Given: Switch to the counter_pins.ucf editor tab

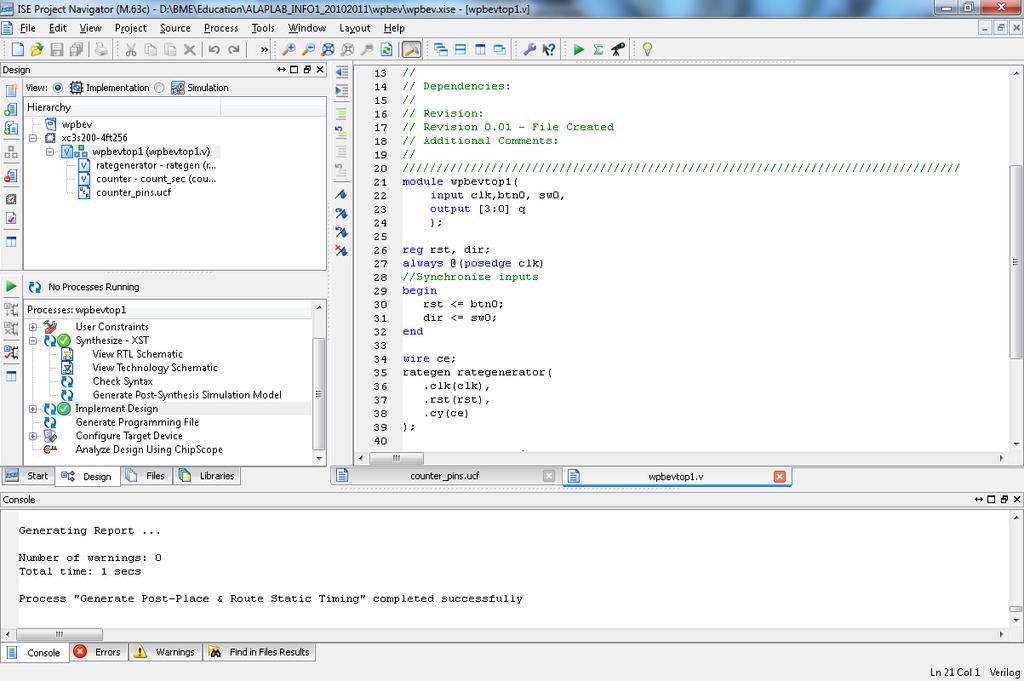Looking at the screenshot, I should coord(445,476).
